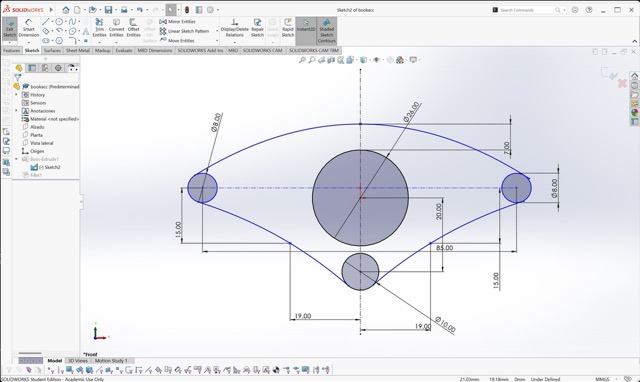Toggle Shaded Sketch Contours

pos(327,31)
